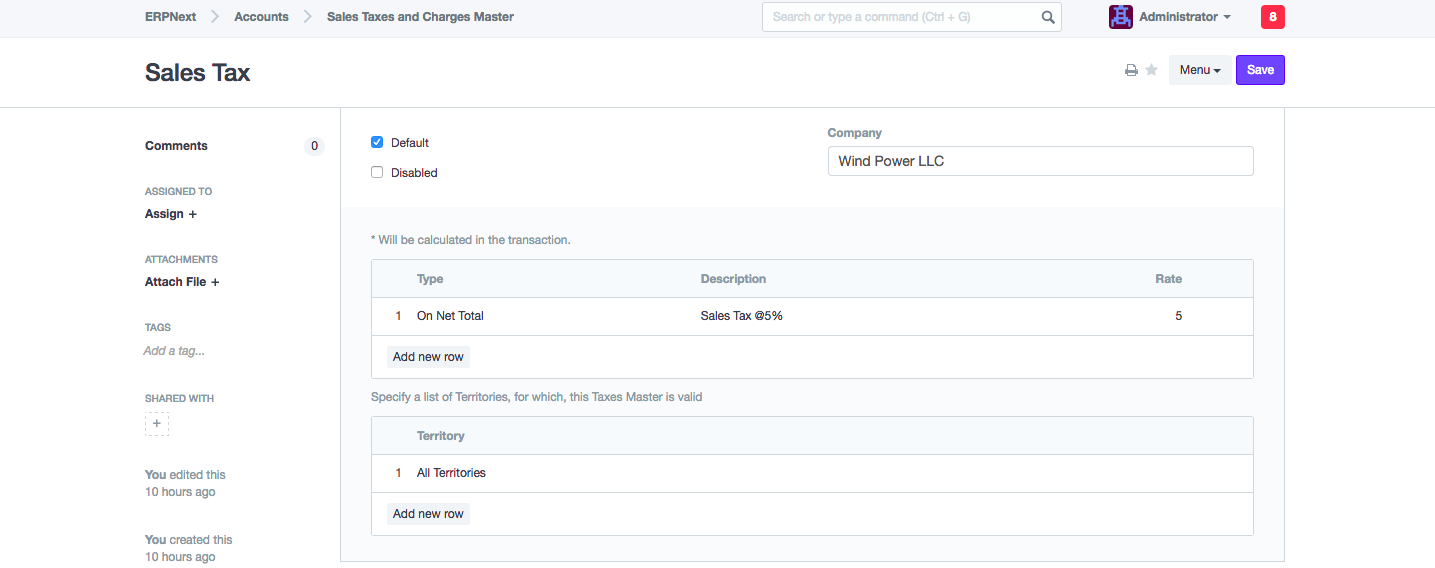This screenshot has height=568, width=1435.
Task: Add new row to taxes table
Action: (428, 357)
